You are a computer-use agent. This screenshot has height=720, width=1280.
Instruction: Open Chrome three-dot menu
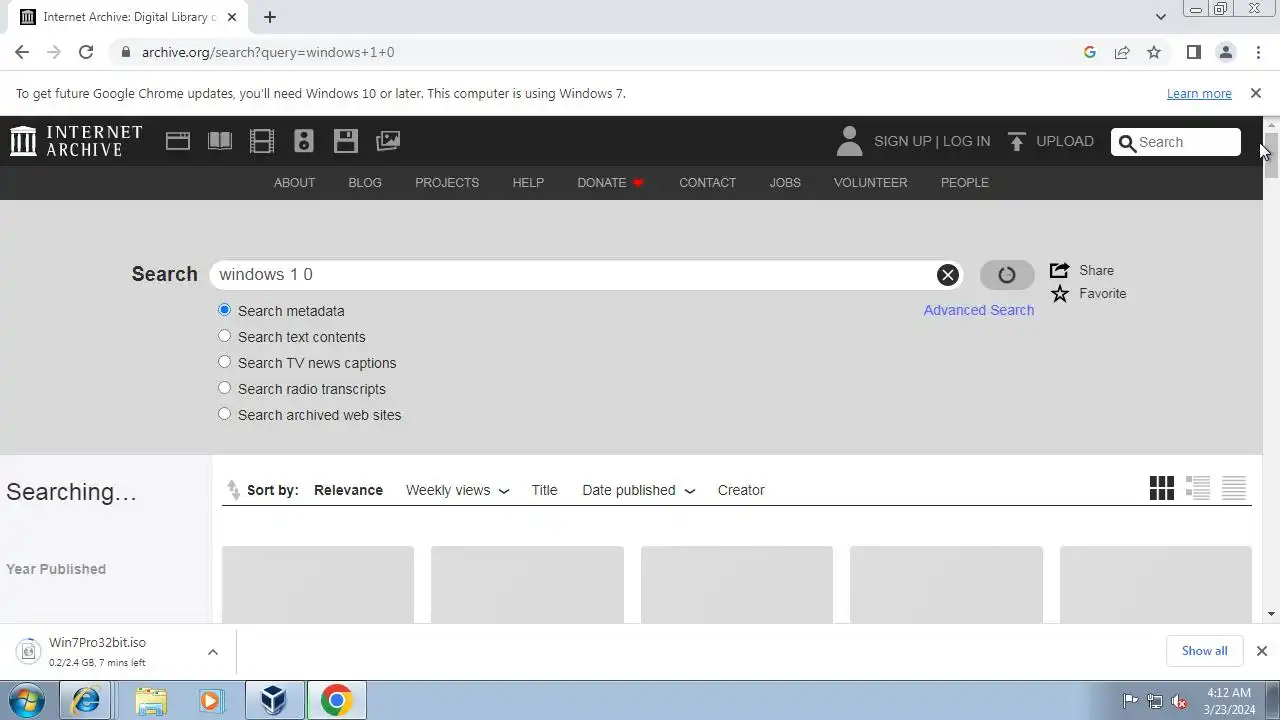tap(1257, 52)
